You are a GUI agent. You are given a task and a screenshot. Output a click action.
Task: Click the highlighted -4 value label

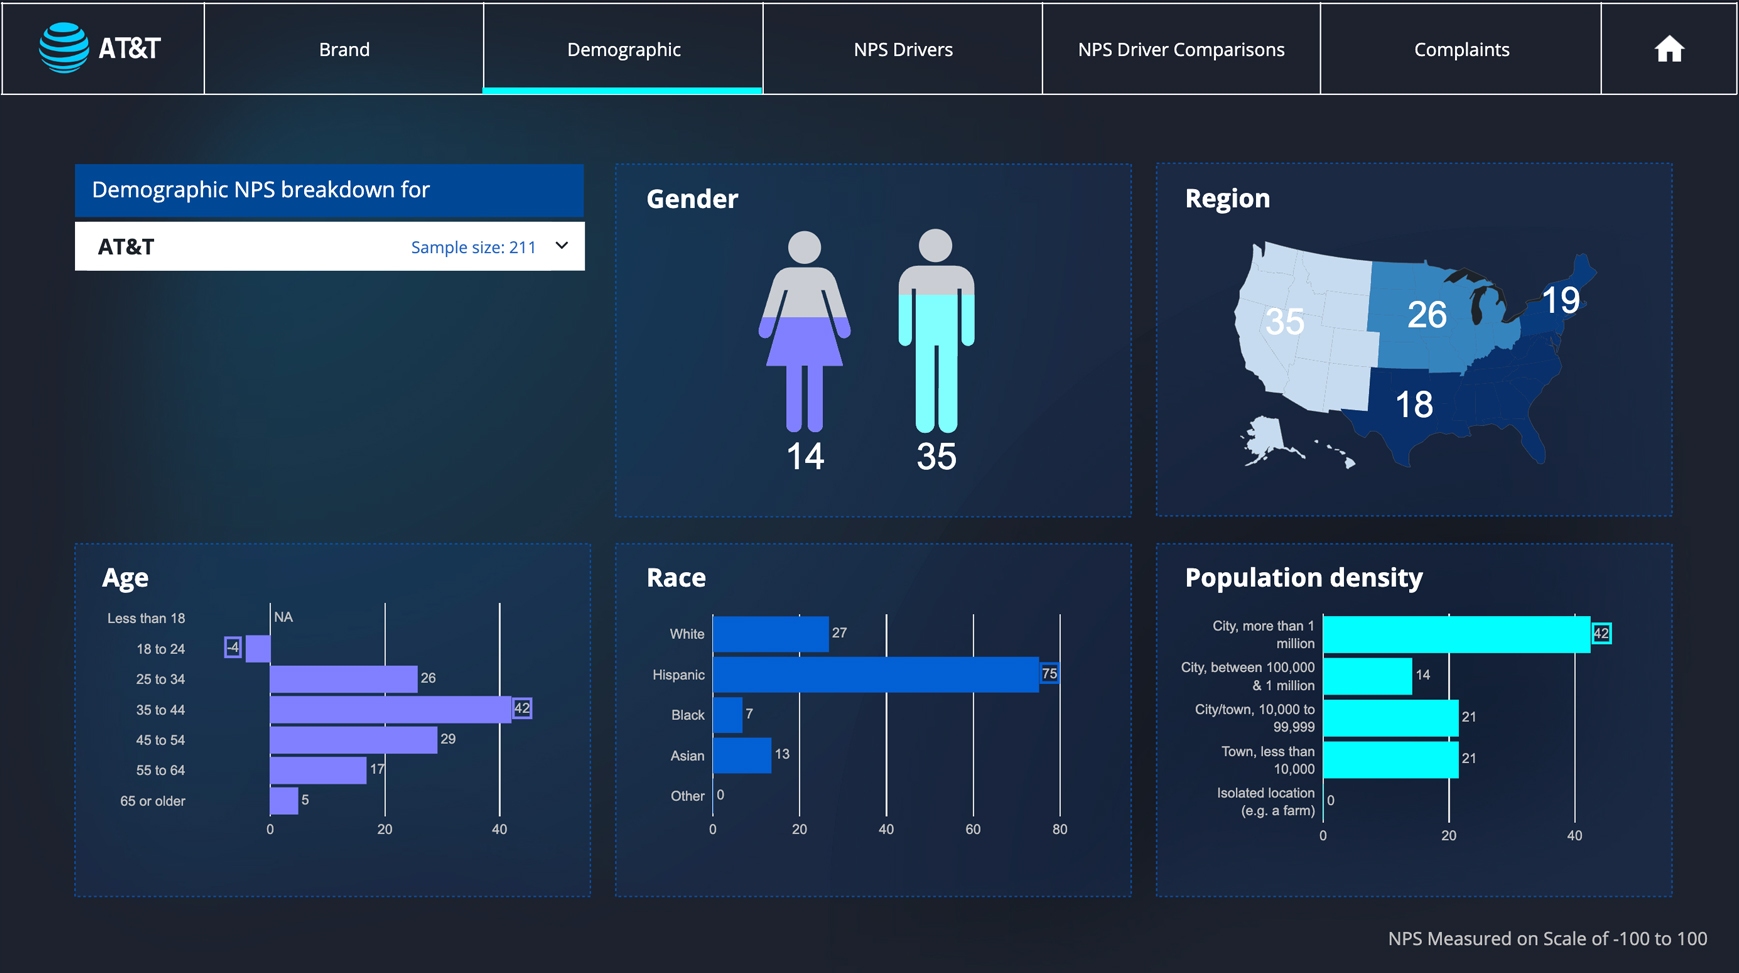pyautogui.click(x=233, y=648)
